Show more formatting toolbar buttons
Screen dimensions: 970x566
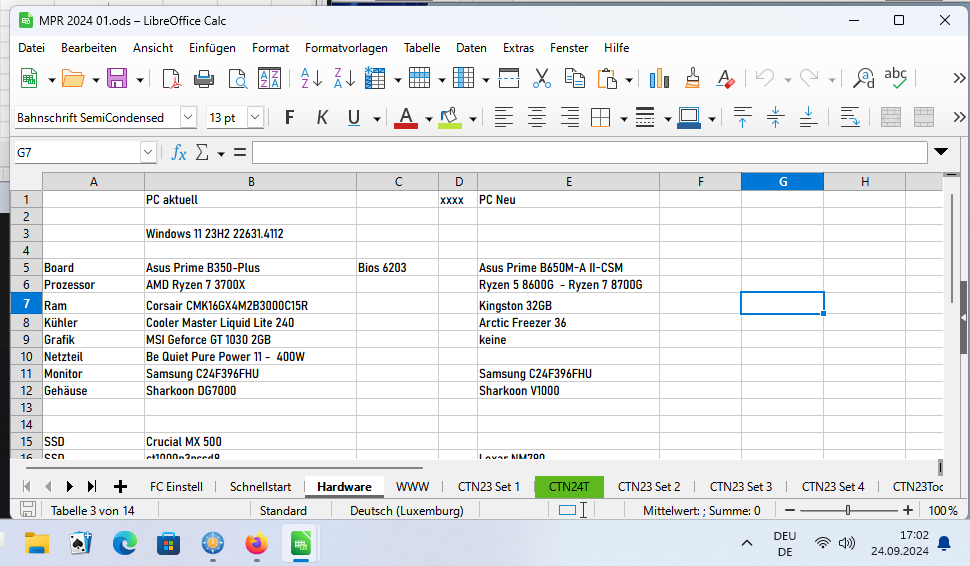959,117
